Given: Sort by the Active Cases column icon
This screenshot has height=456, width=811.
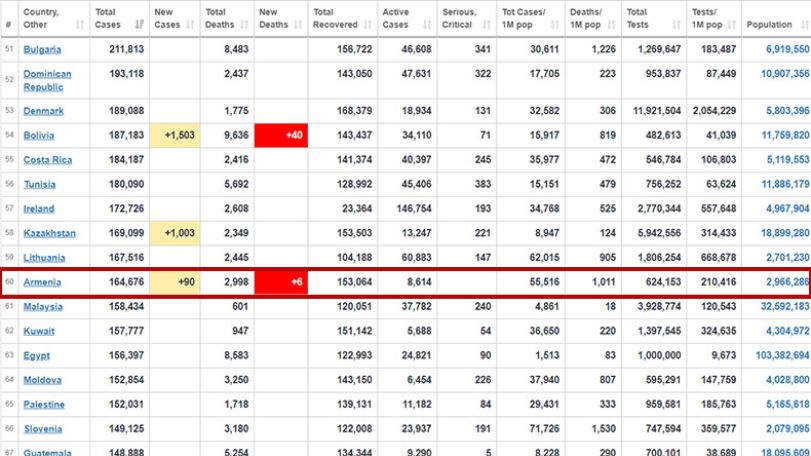Looking at the screenshot, I should [427, 24].
